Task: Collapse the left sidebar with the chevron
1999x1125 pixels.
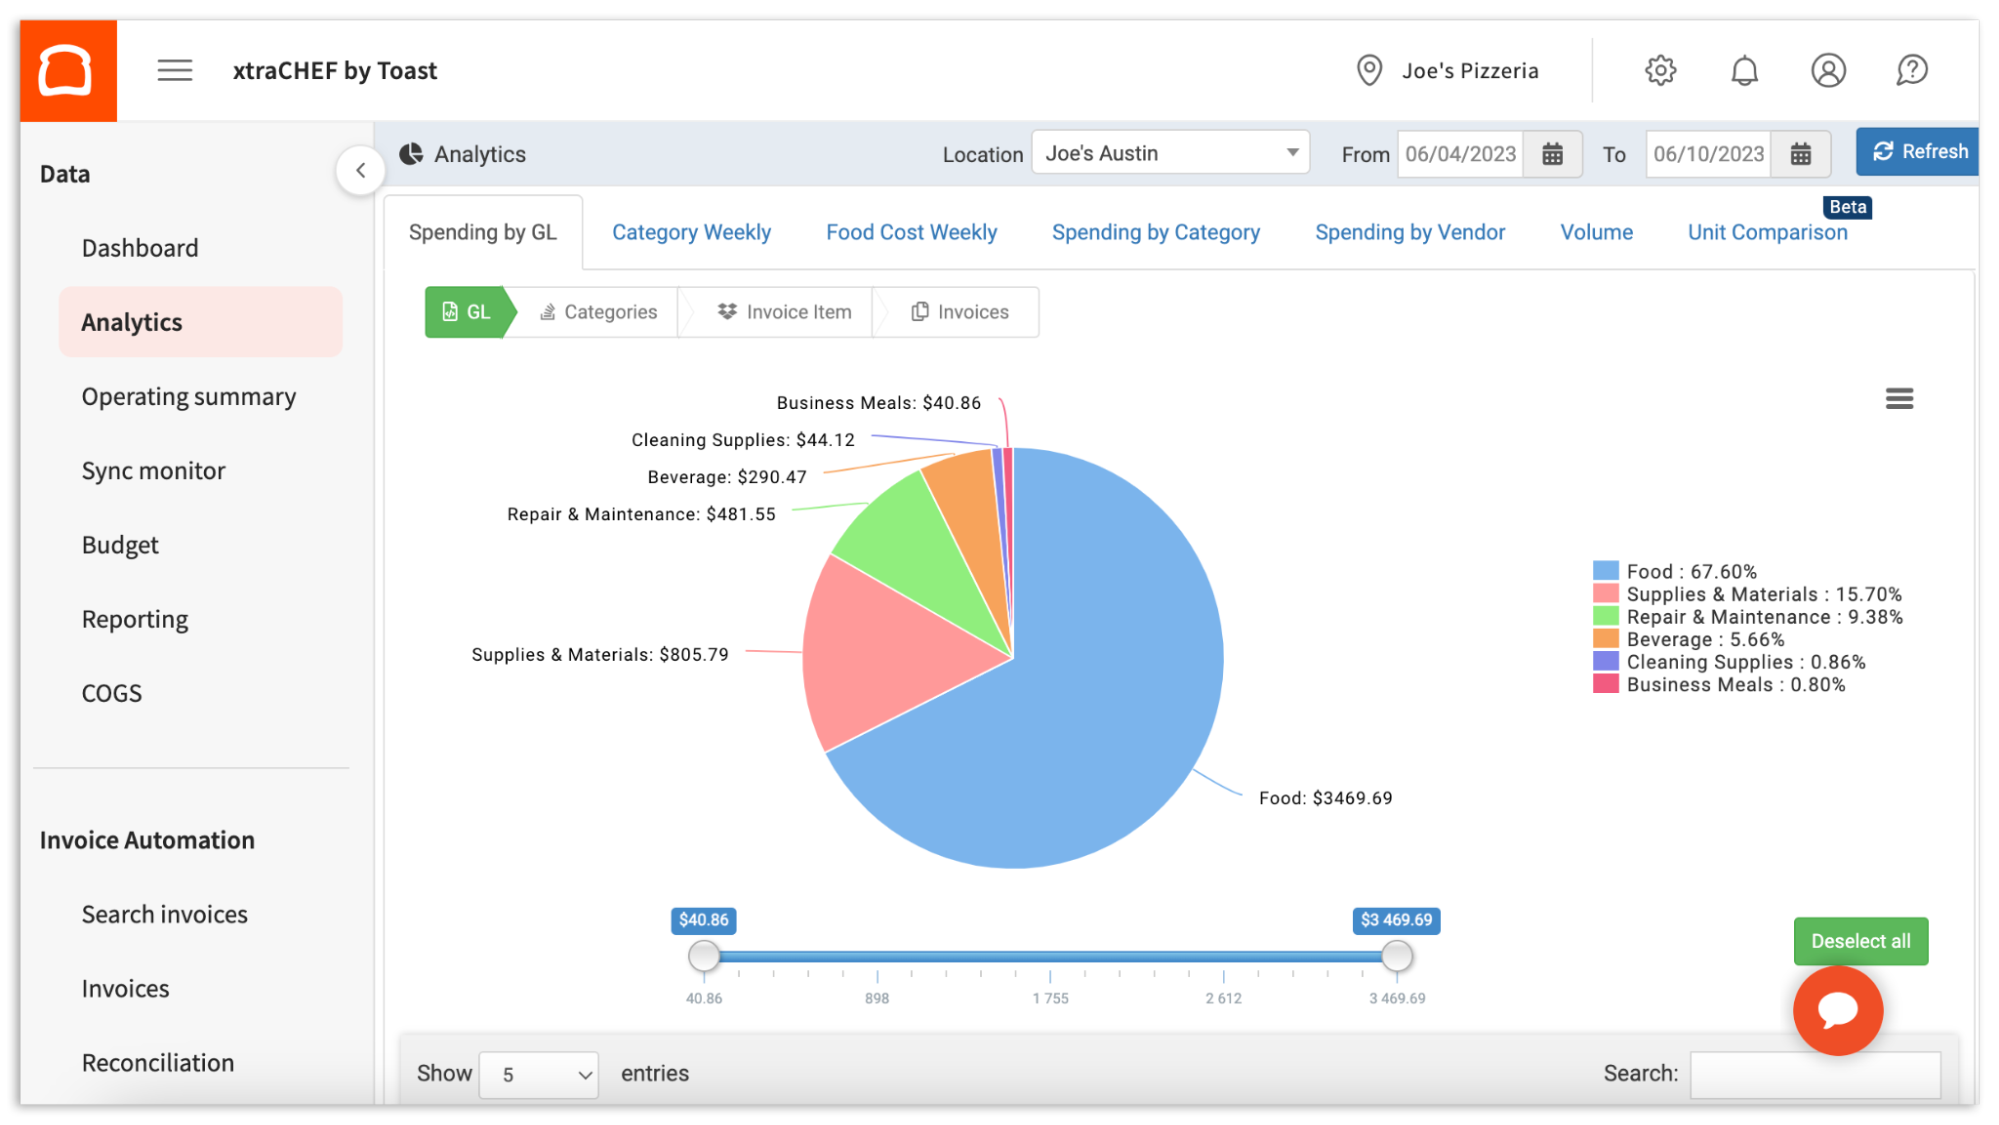Action: (361, 170)
